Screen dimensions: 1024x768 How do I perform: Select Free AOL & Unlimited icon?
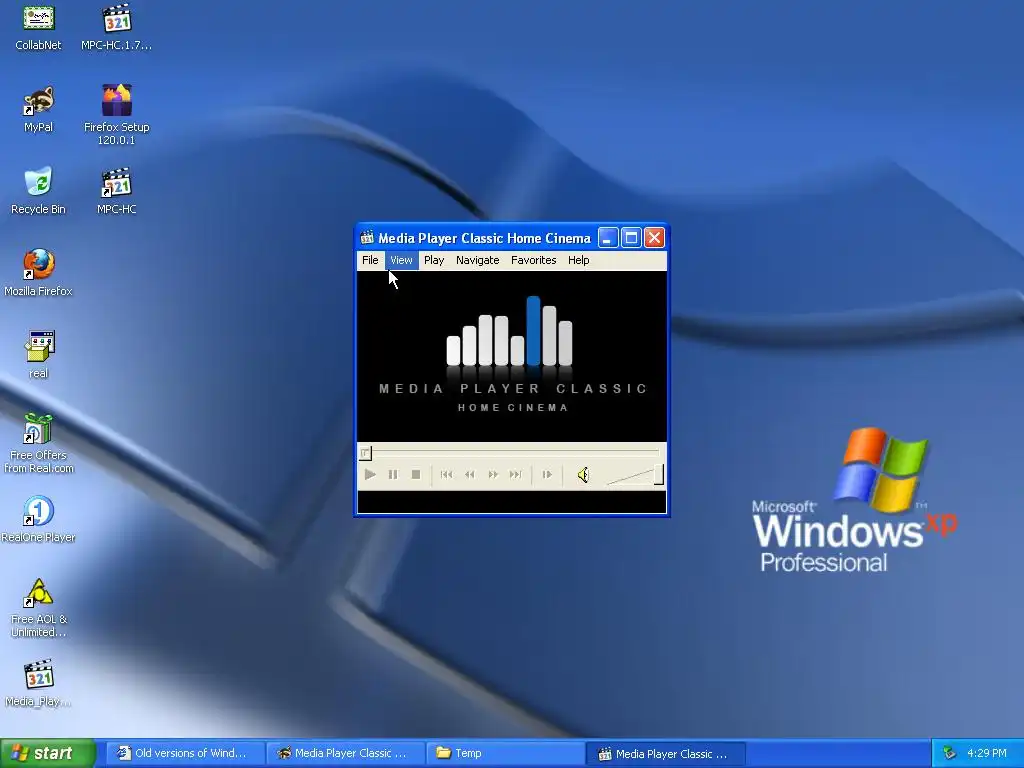(x=39, y=608)
